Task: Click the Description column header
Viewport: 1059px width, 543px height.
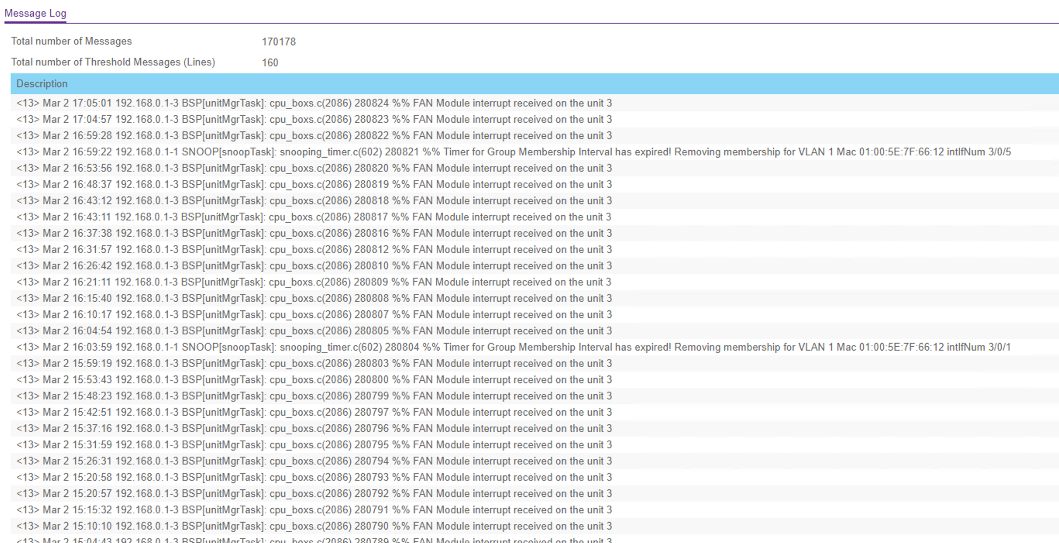Action: click(x=42, y=84)
